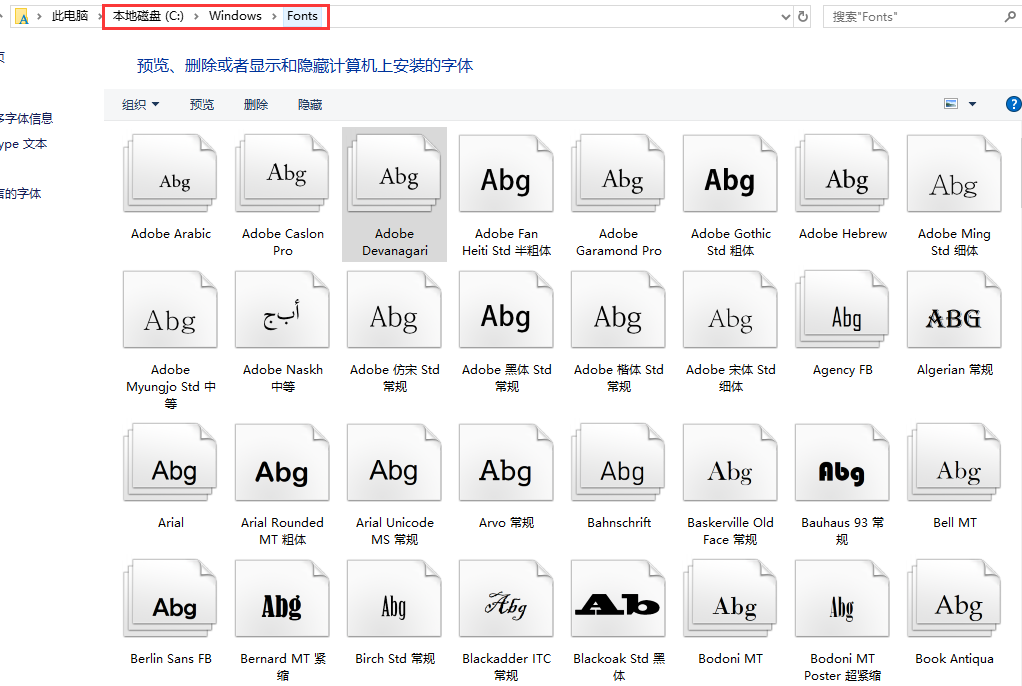Select the Baskerville Old Face font icon
Screen dimensions: 1022x686
coord(731,462)
